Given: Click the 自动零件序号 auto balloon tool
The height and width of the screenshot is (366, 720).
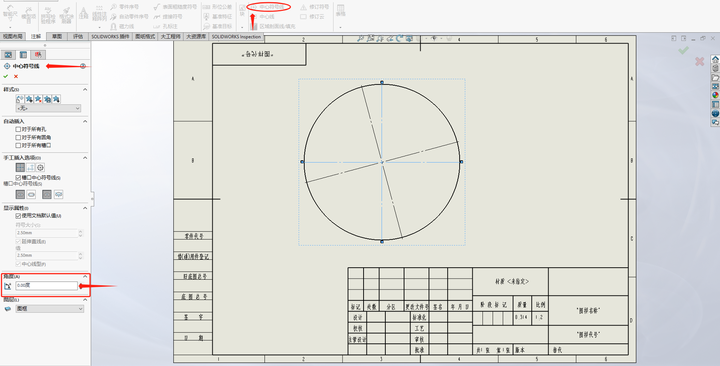Looking at the screenshot, I should [x=129, y=17].
